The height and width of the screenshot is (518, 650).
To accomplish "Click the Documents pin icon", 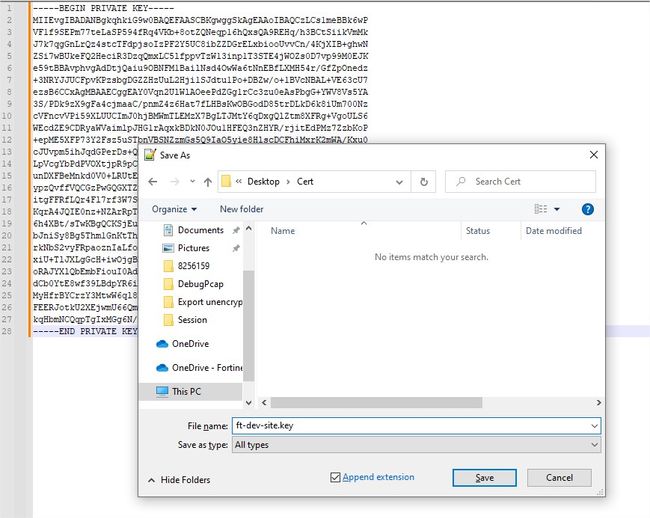I will [236, 230].
